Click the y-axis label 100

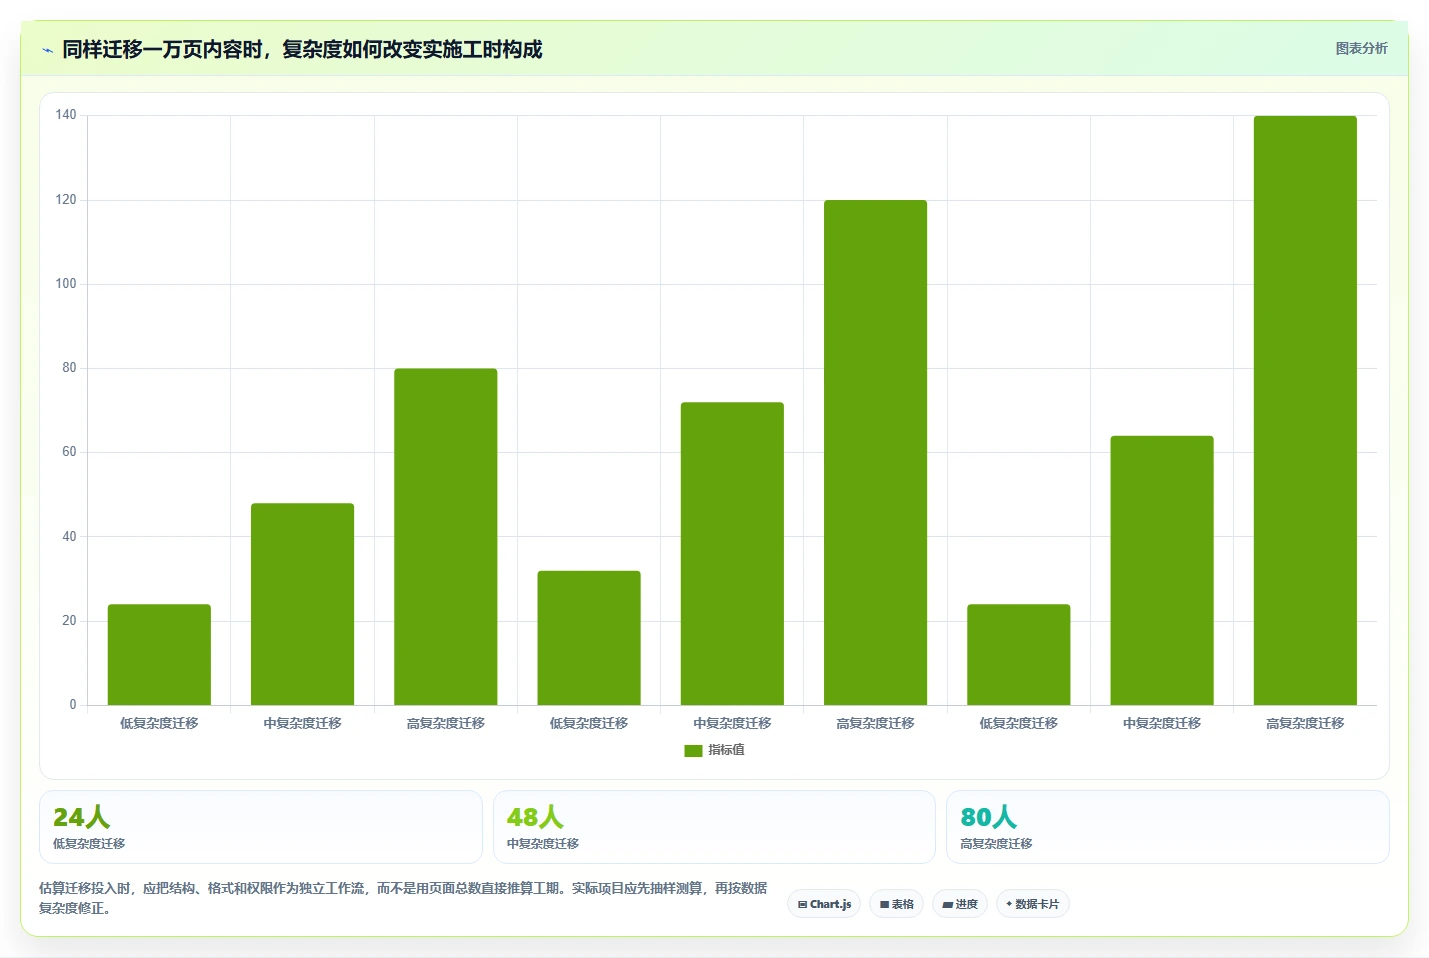click(x=66, y=284)
